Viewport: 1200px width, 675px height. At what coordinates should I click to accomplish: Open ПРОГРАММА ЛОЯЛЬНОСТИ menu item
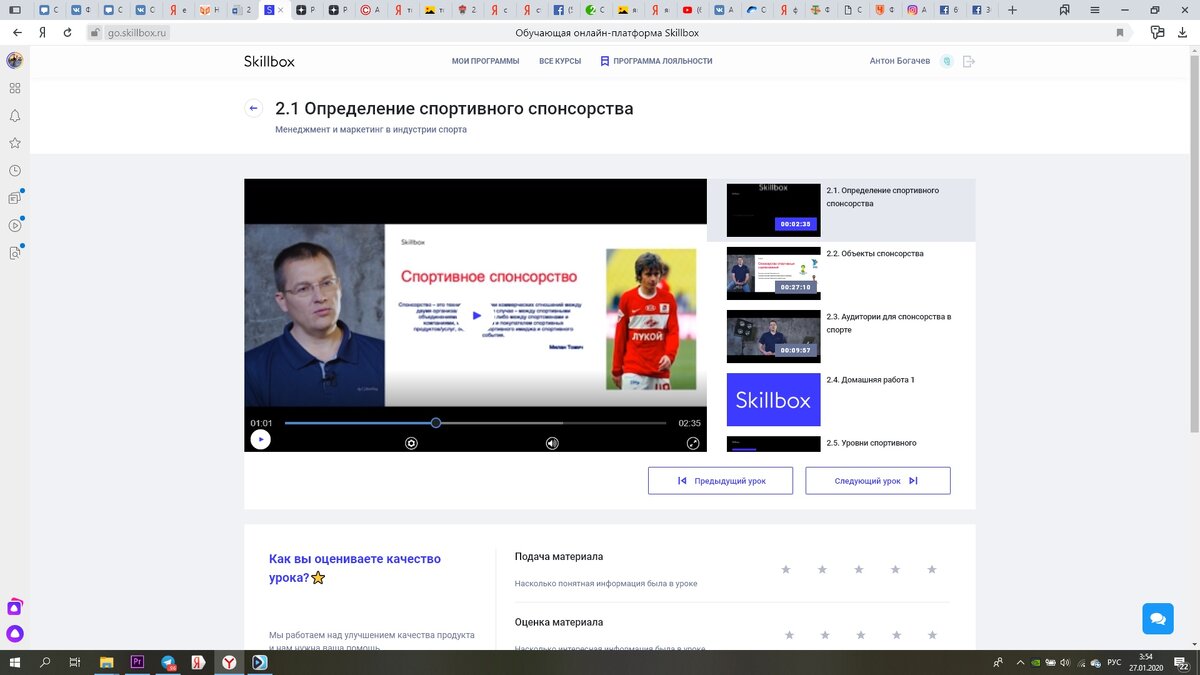coord(656,61)
